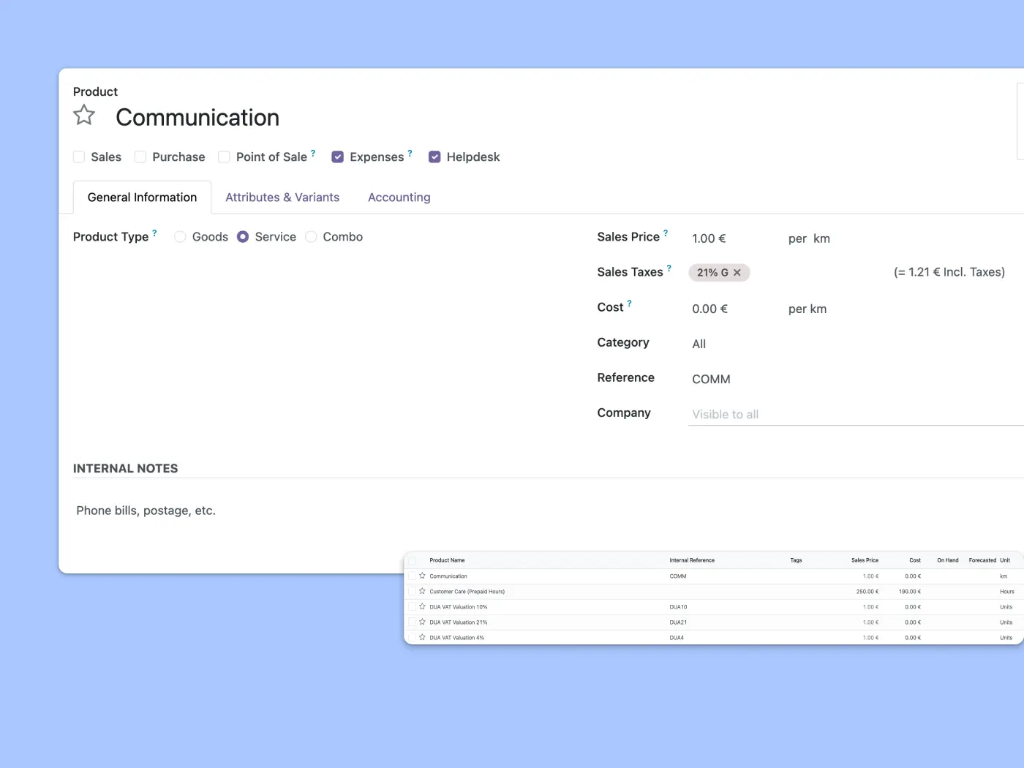Click the Sales Price help question mark

(666, 231)
